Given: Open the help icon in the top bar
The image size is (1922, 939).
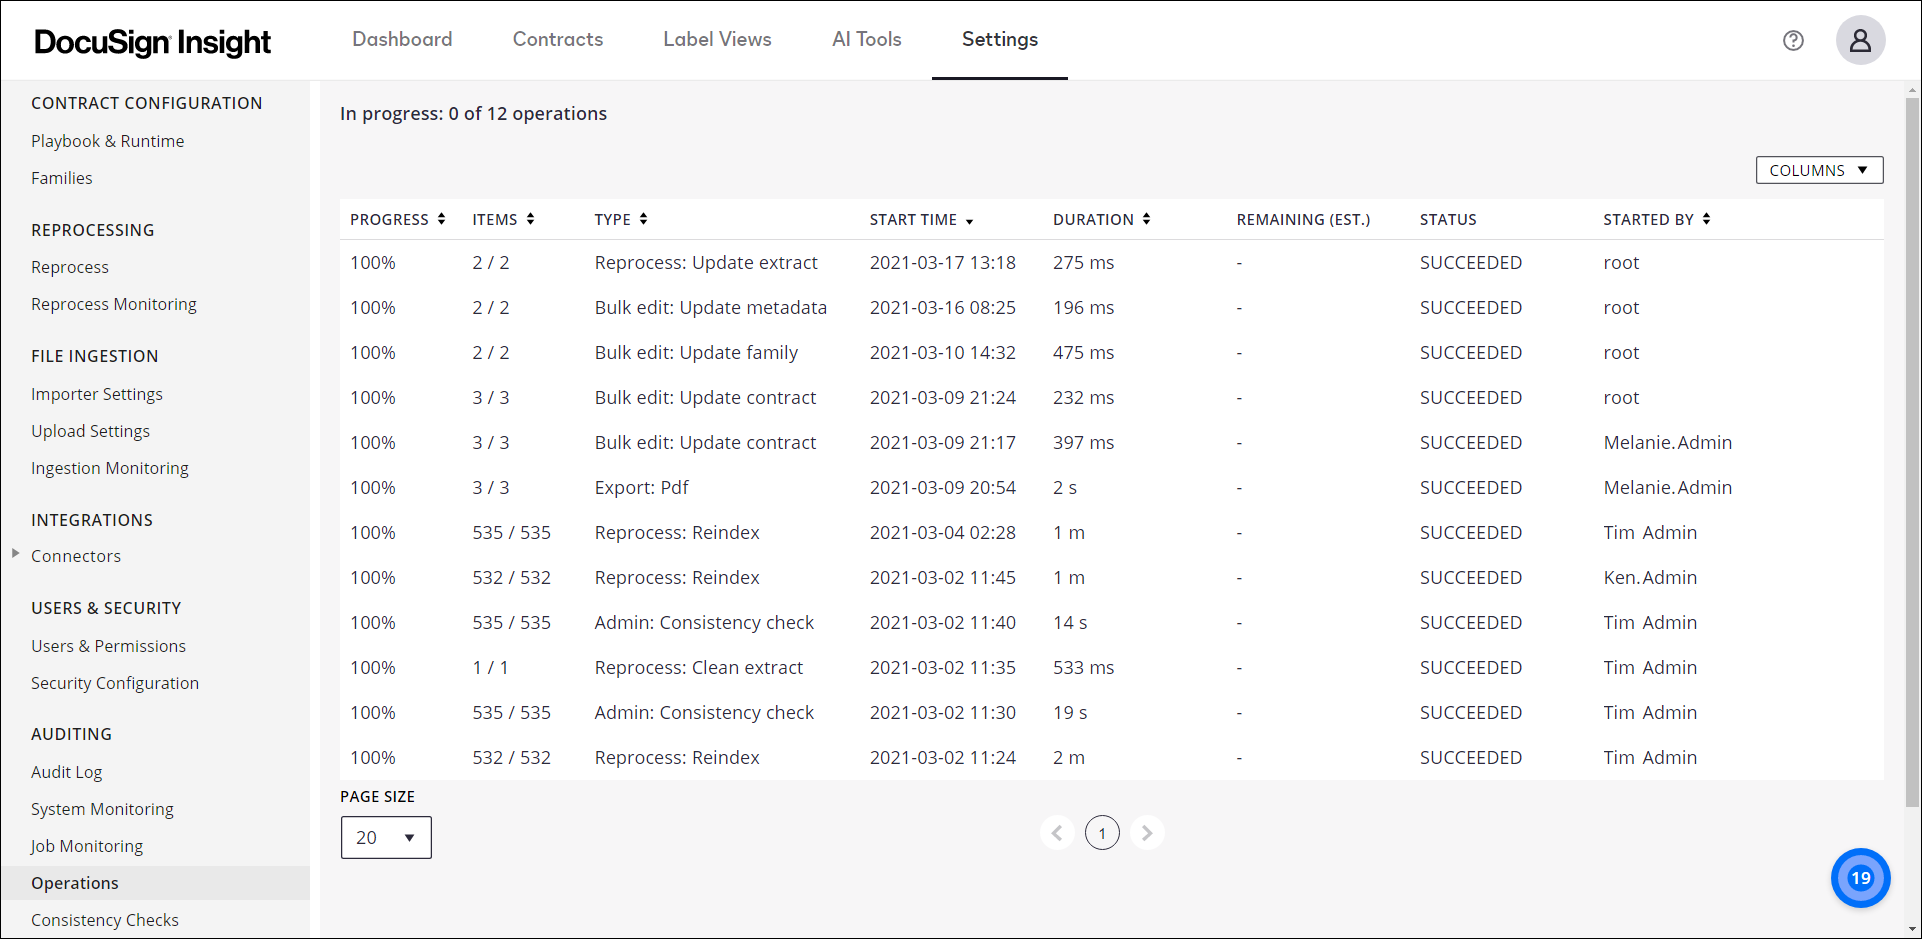Looking at the screenshot, I should tap(1793, 40).
